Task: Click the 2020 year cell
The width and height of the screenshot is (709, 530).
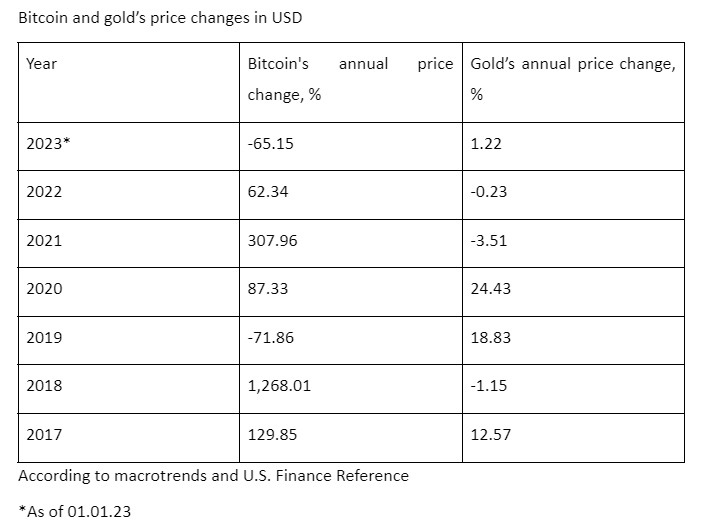Action: click(x=44, y=289)
